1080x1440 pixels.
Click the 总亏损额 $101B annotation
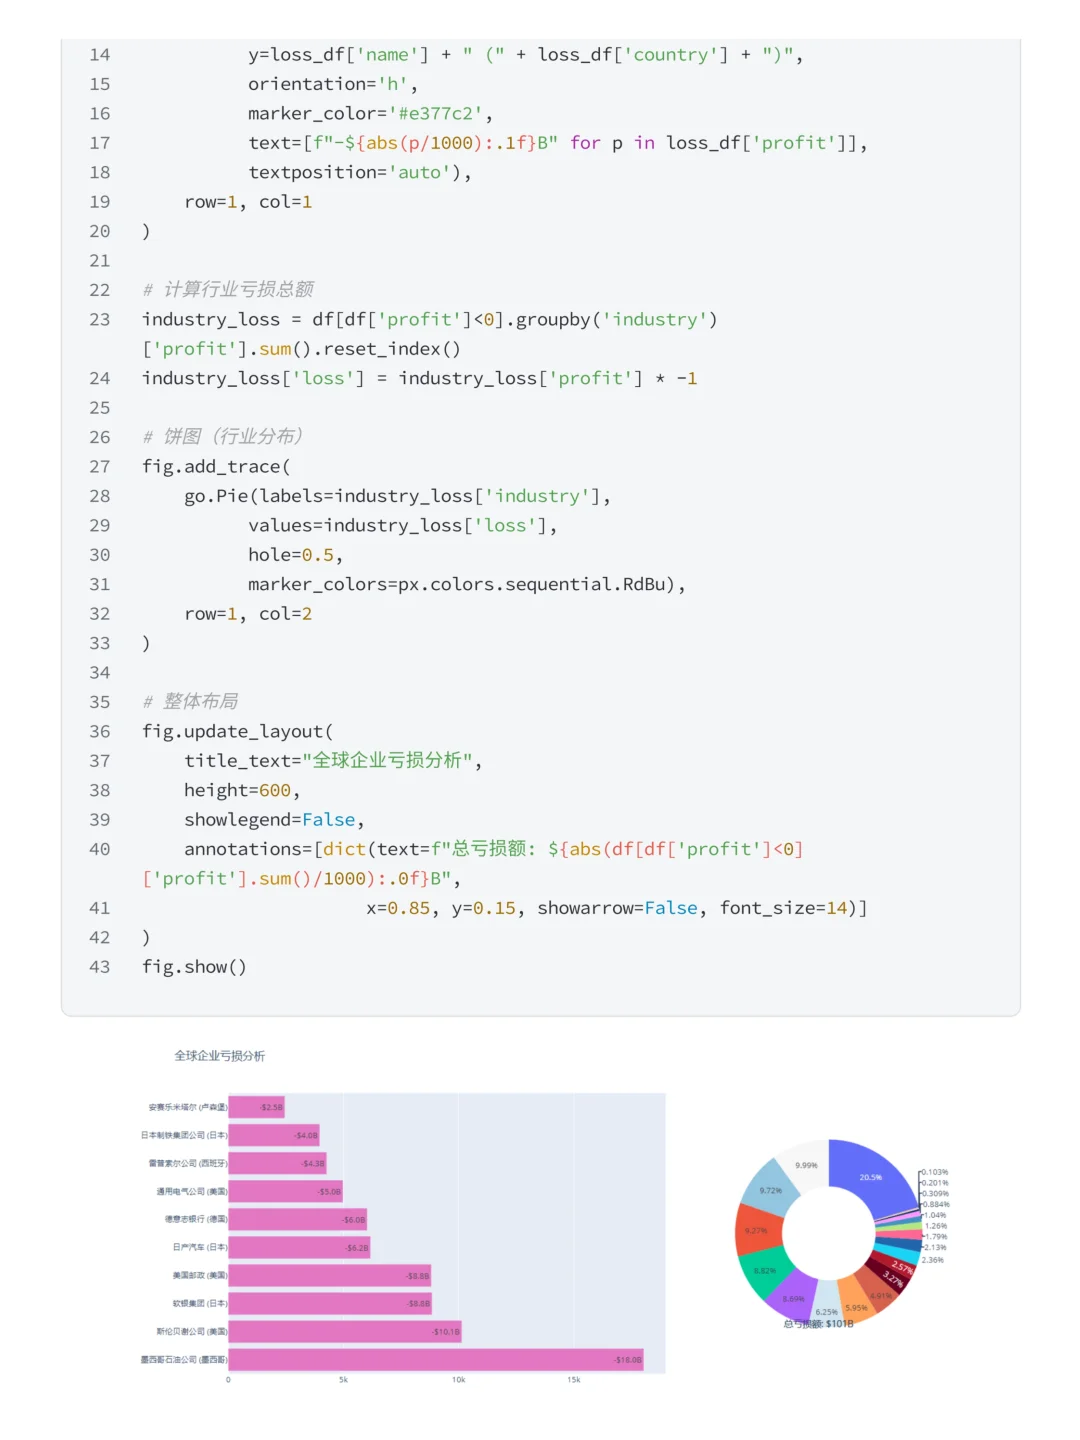(818, 1323)
